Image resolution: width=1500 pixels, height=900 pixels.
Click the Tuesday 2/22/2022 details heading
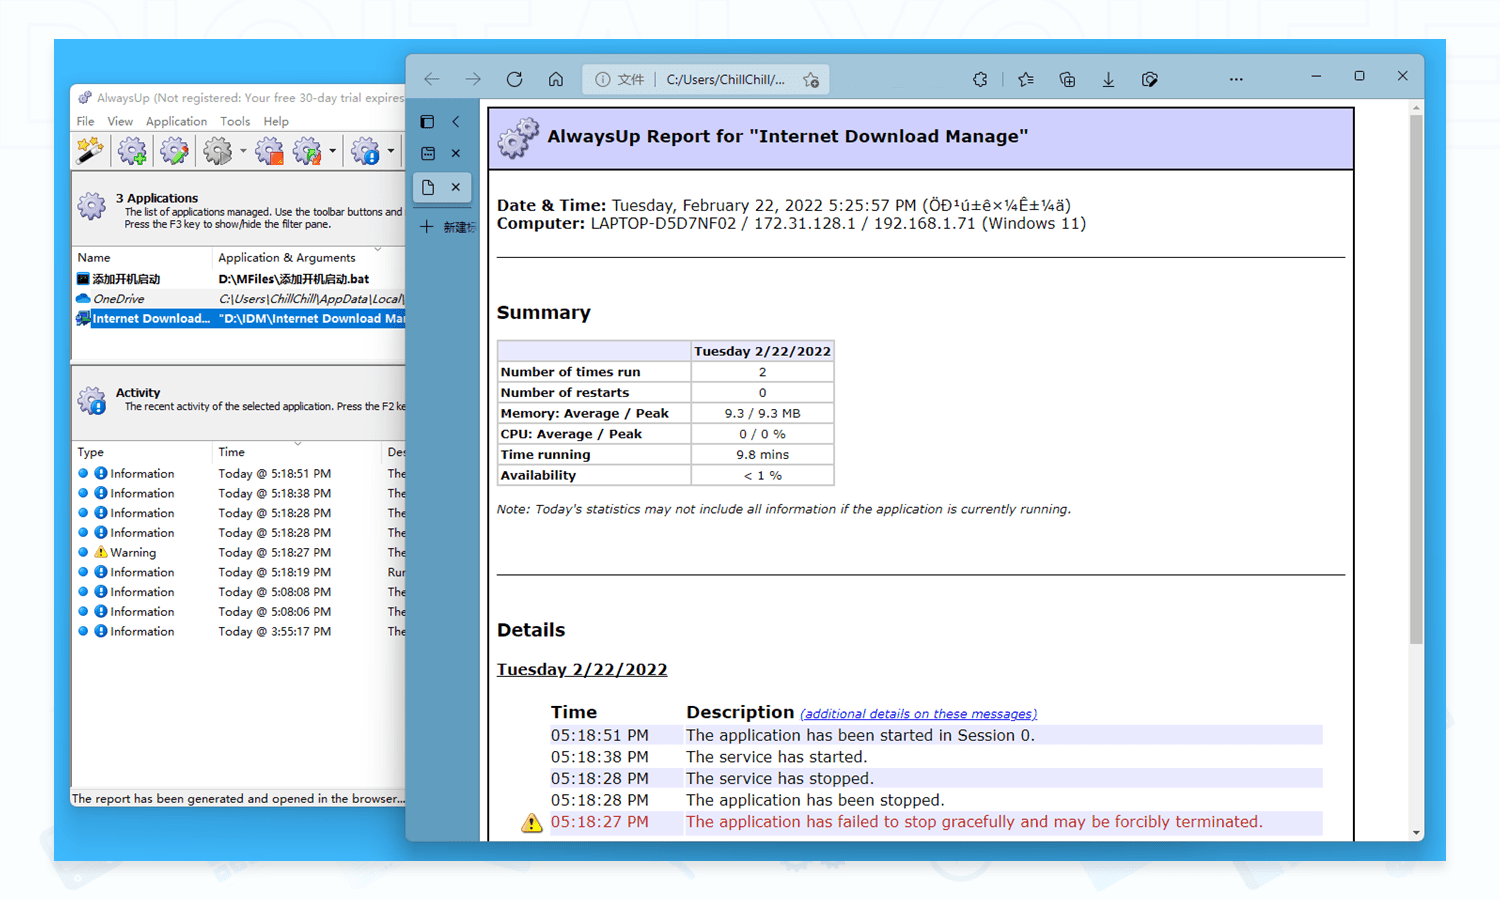[582, 670]
